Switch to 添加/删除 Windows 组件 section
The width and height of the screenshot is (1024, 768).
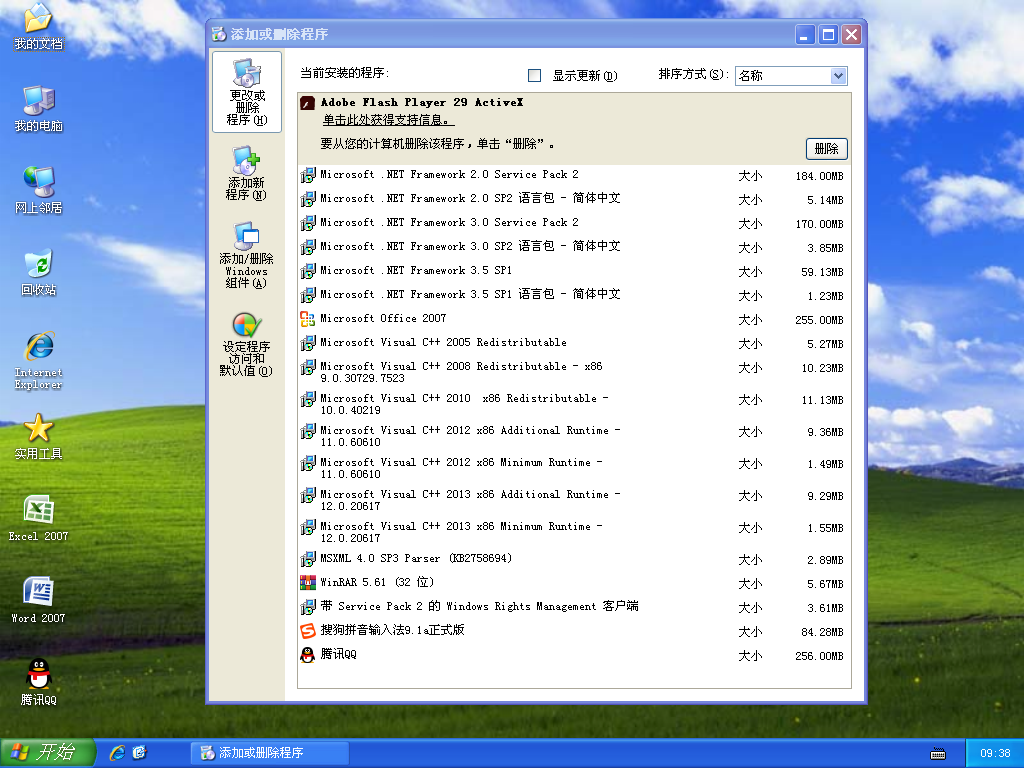point(246,255)
